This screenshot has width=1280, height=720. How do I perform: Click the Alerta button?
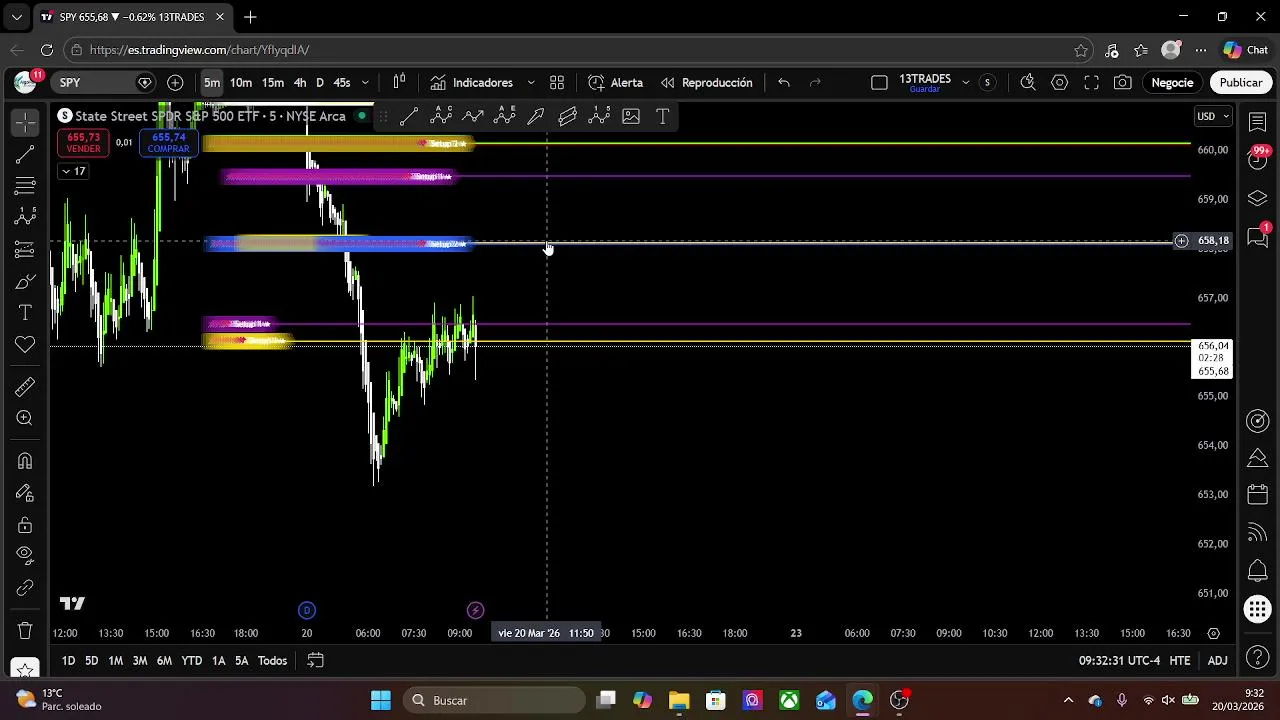[616, 83]
